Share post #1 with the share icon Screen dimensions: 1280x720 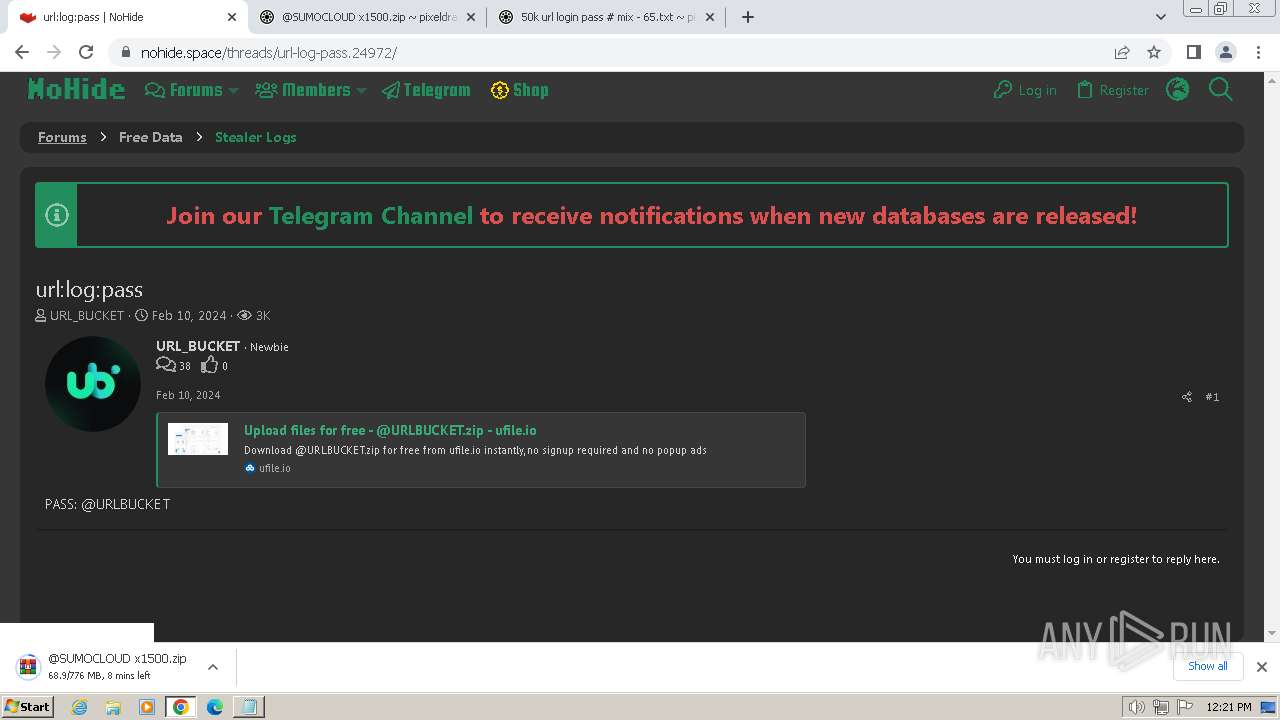tap(1187, 397)
